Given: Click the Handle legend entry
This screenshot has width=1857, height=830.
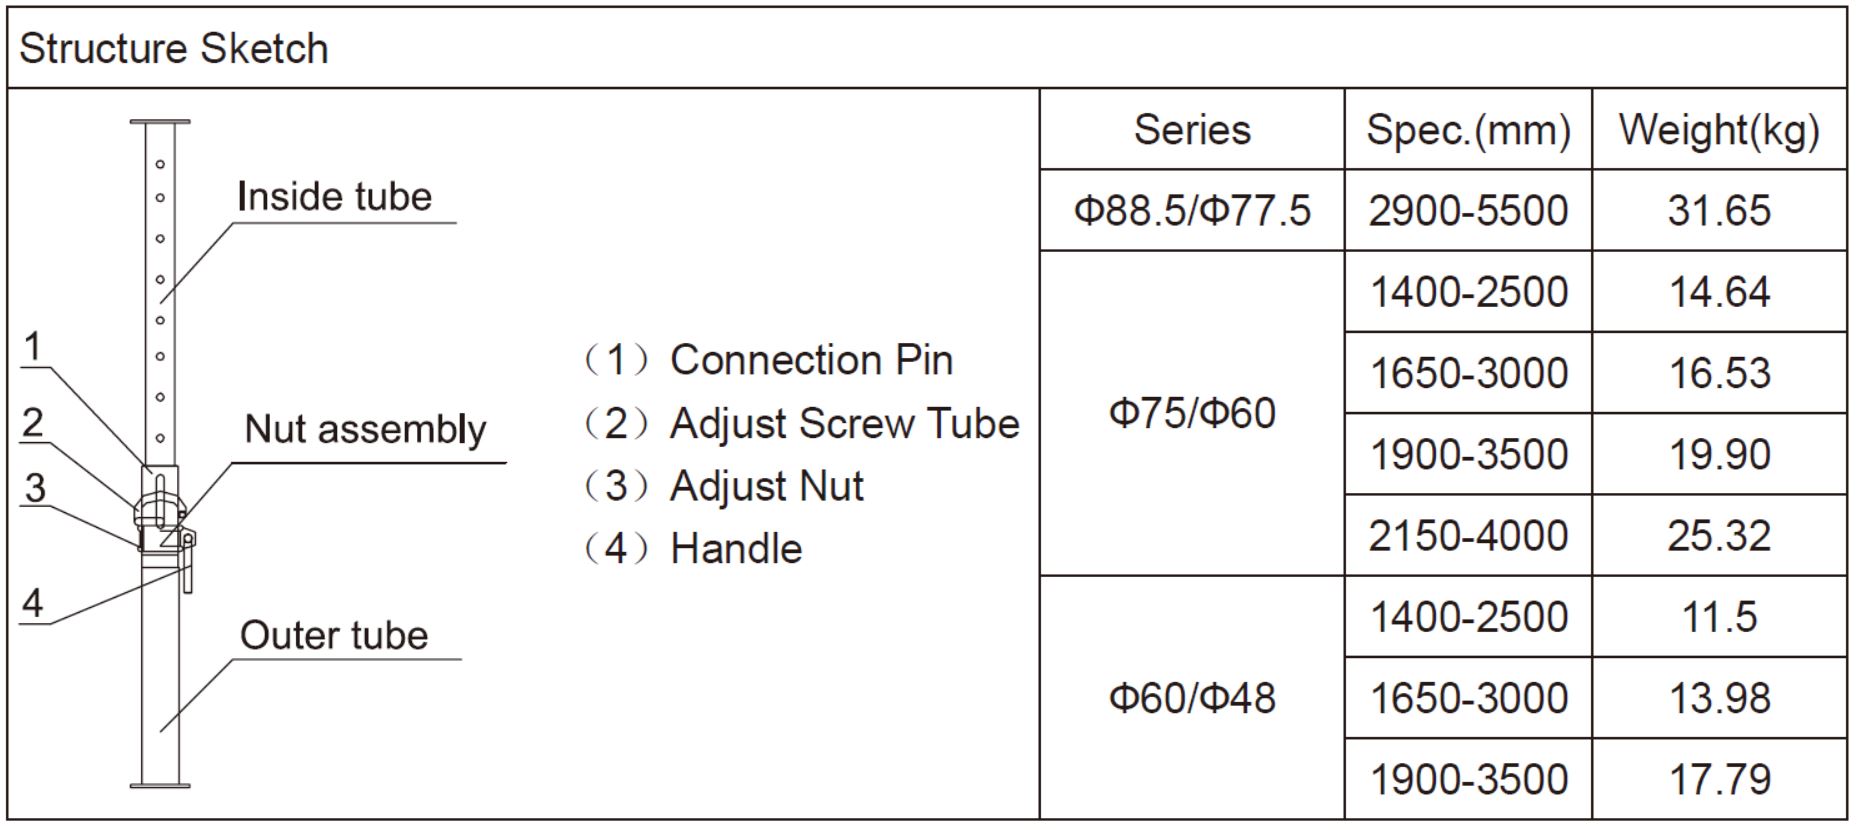Looking at the screenshot, I should (692, 549).
